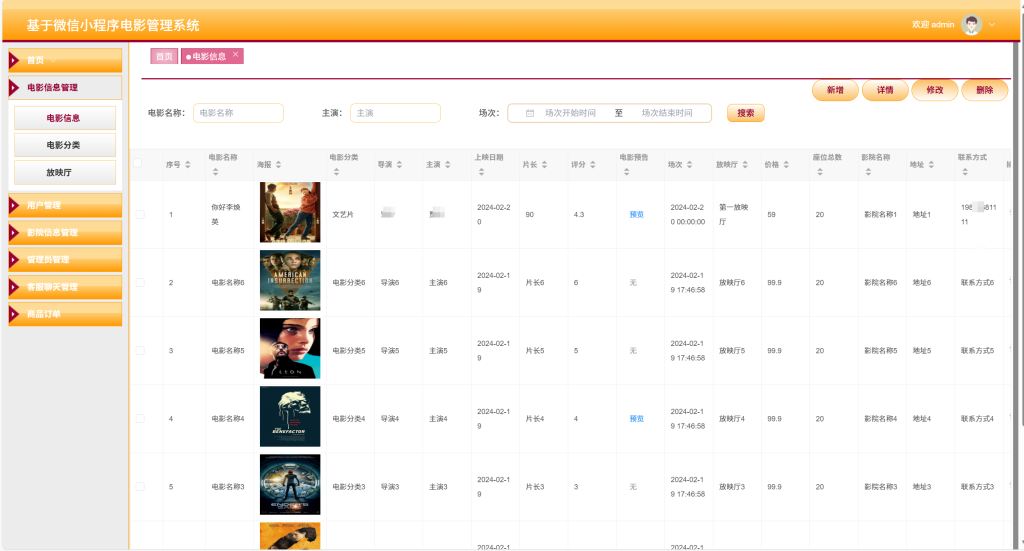Close the 电影信息 tab with its X
This screenshot has width=1024, height=551.
pos(236,54)
